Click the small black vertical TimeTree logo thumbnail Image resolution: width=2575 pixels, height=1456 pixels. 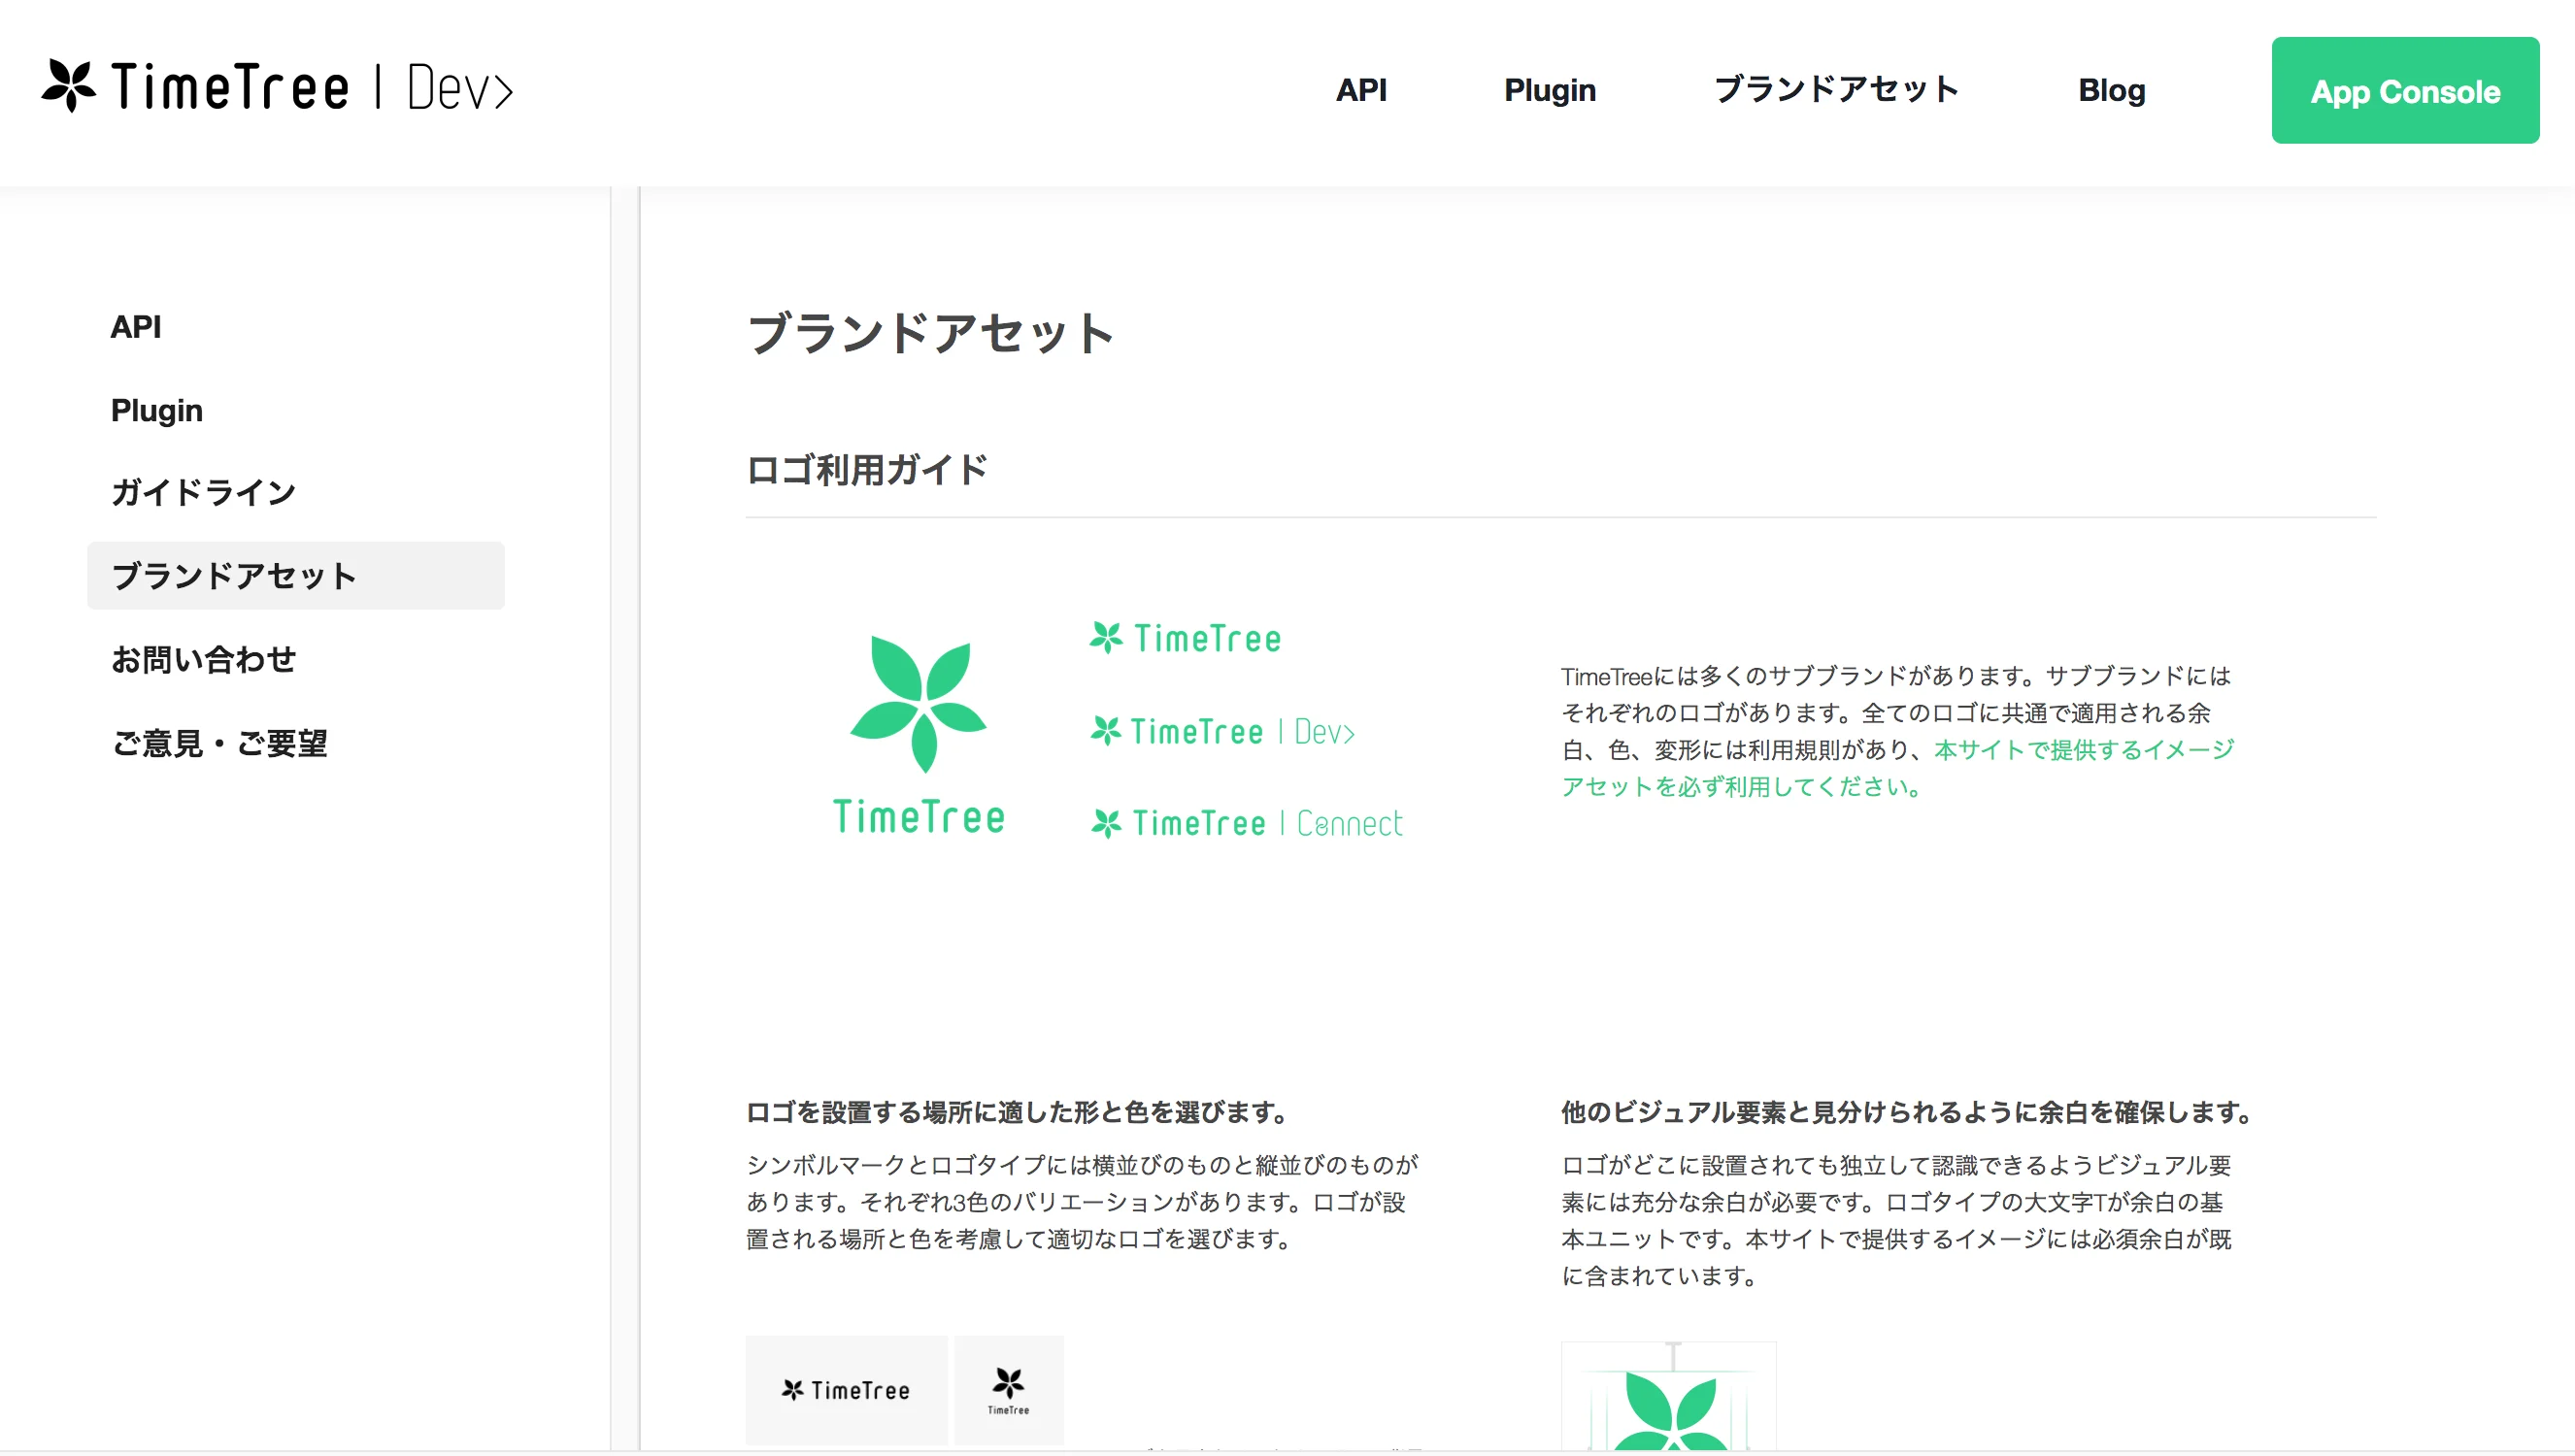pyautogui.click(x=1008, y=1389)
